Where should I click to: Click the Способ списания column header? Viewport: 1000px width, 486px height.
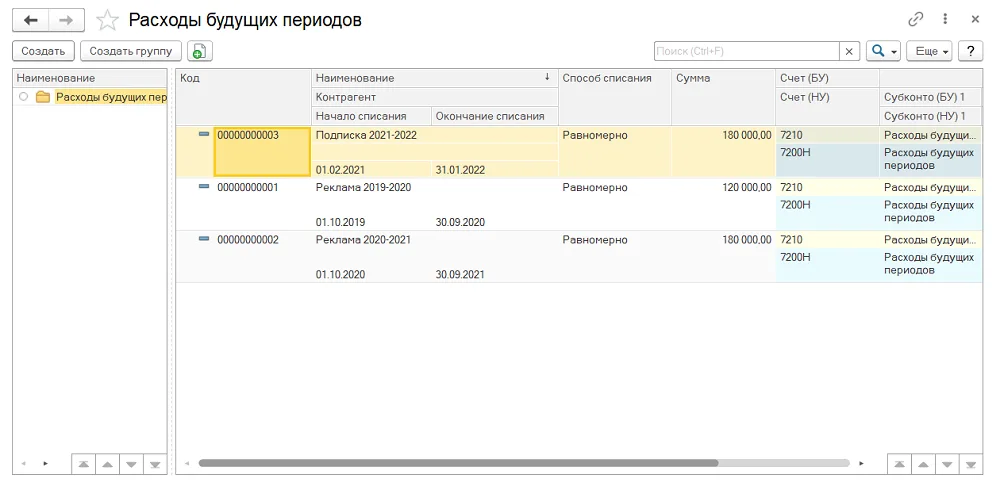coord(615,97)
